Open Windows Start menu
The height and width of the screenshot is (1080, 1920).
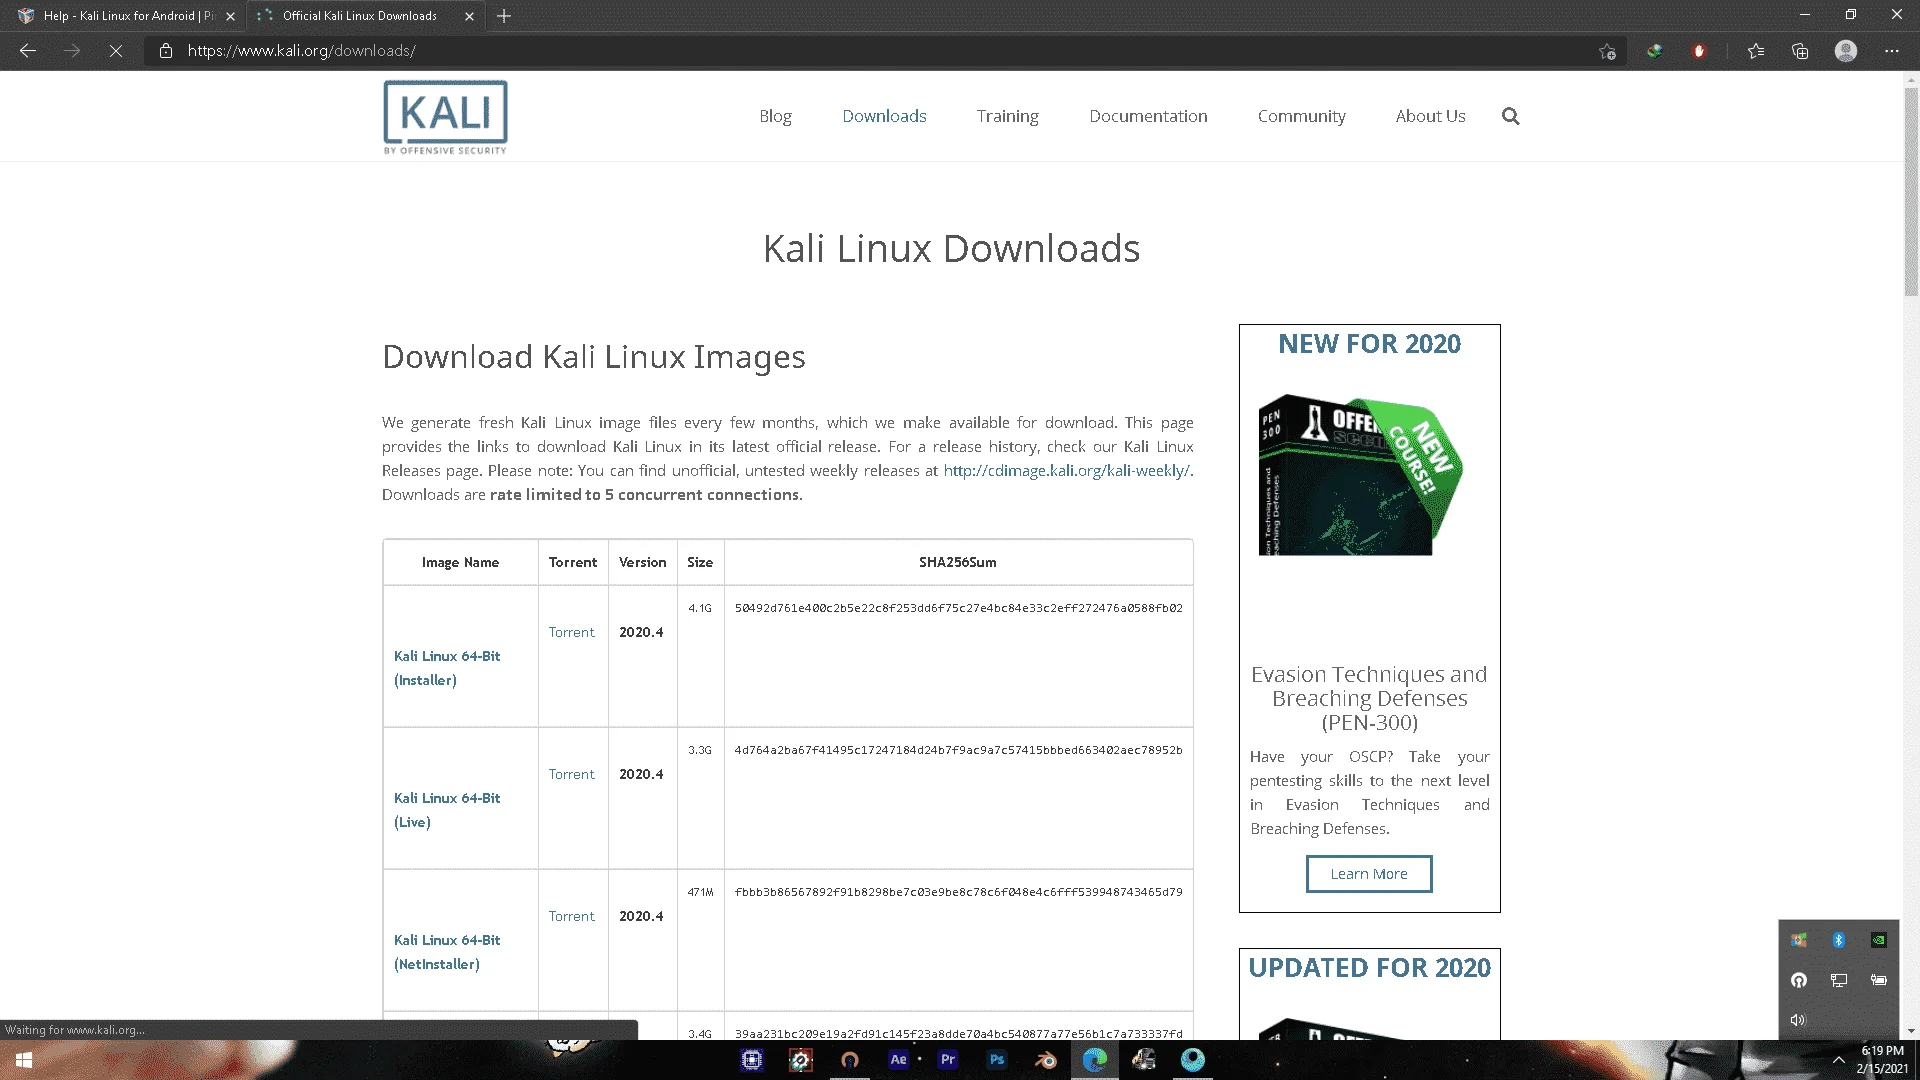click(x=24, y=1060)
